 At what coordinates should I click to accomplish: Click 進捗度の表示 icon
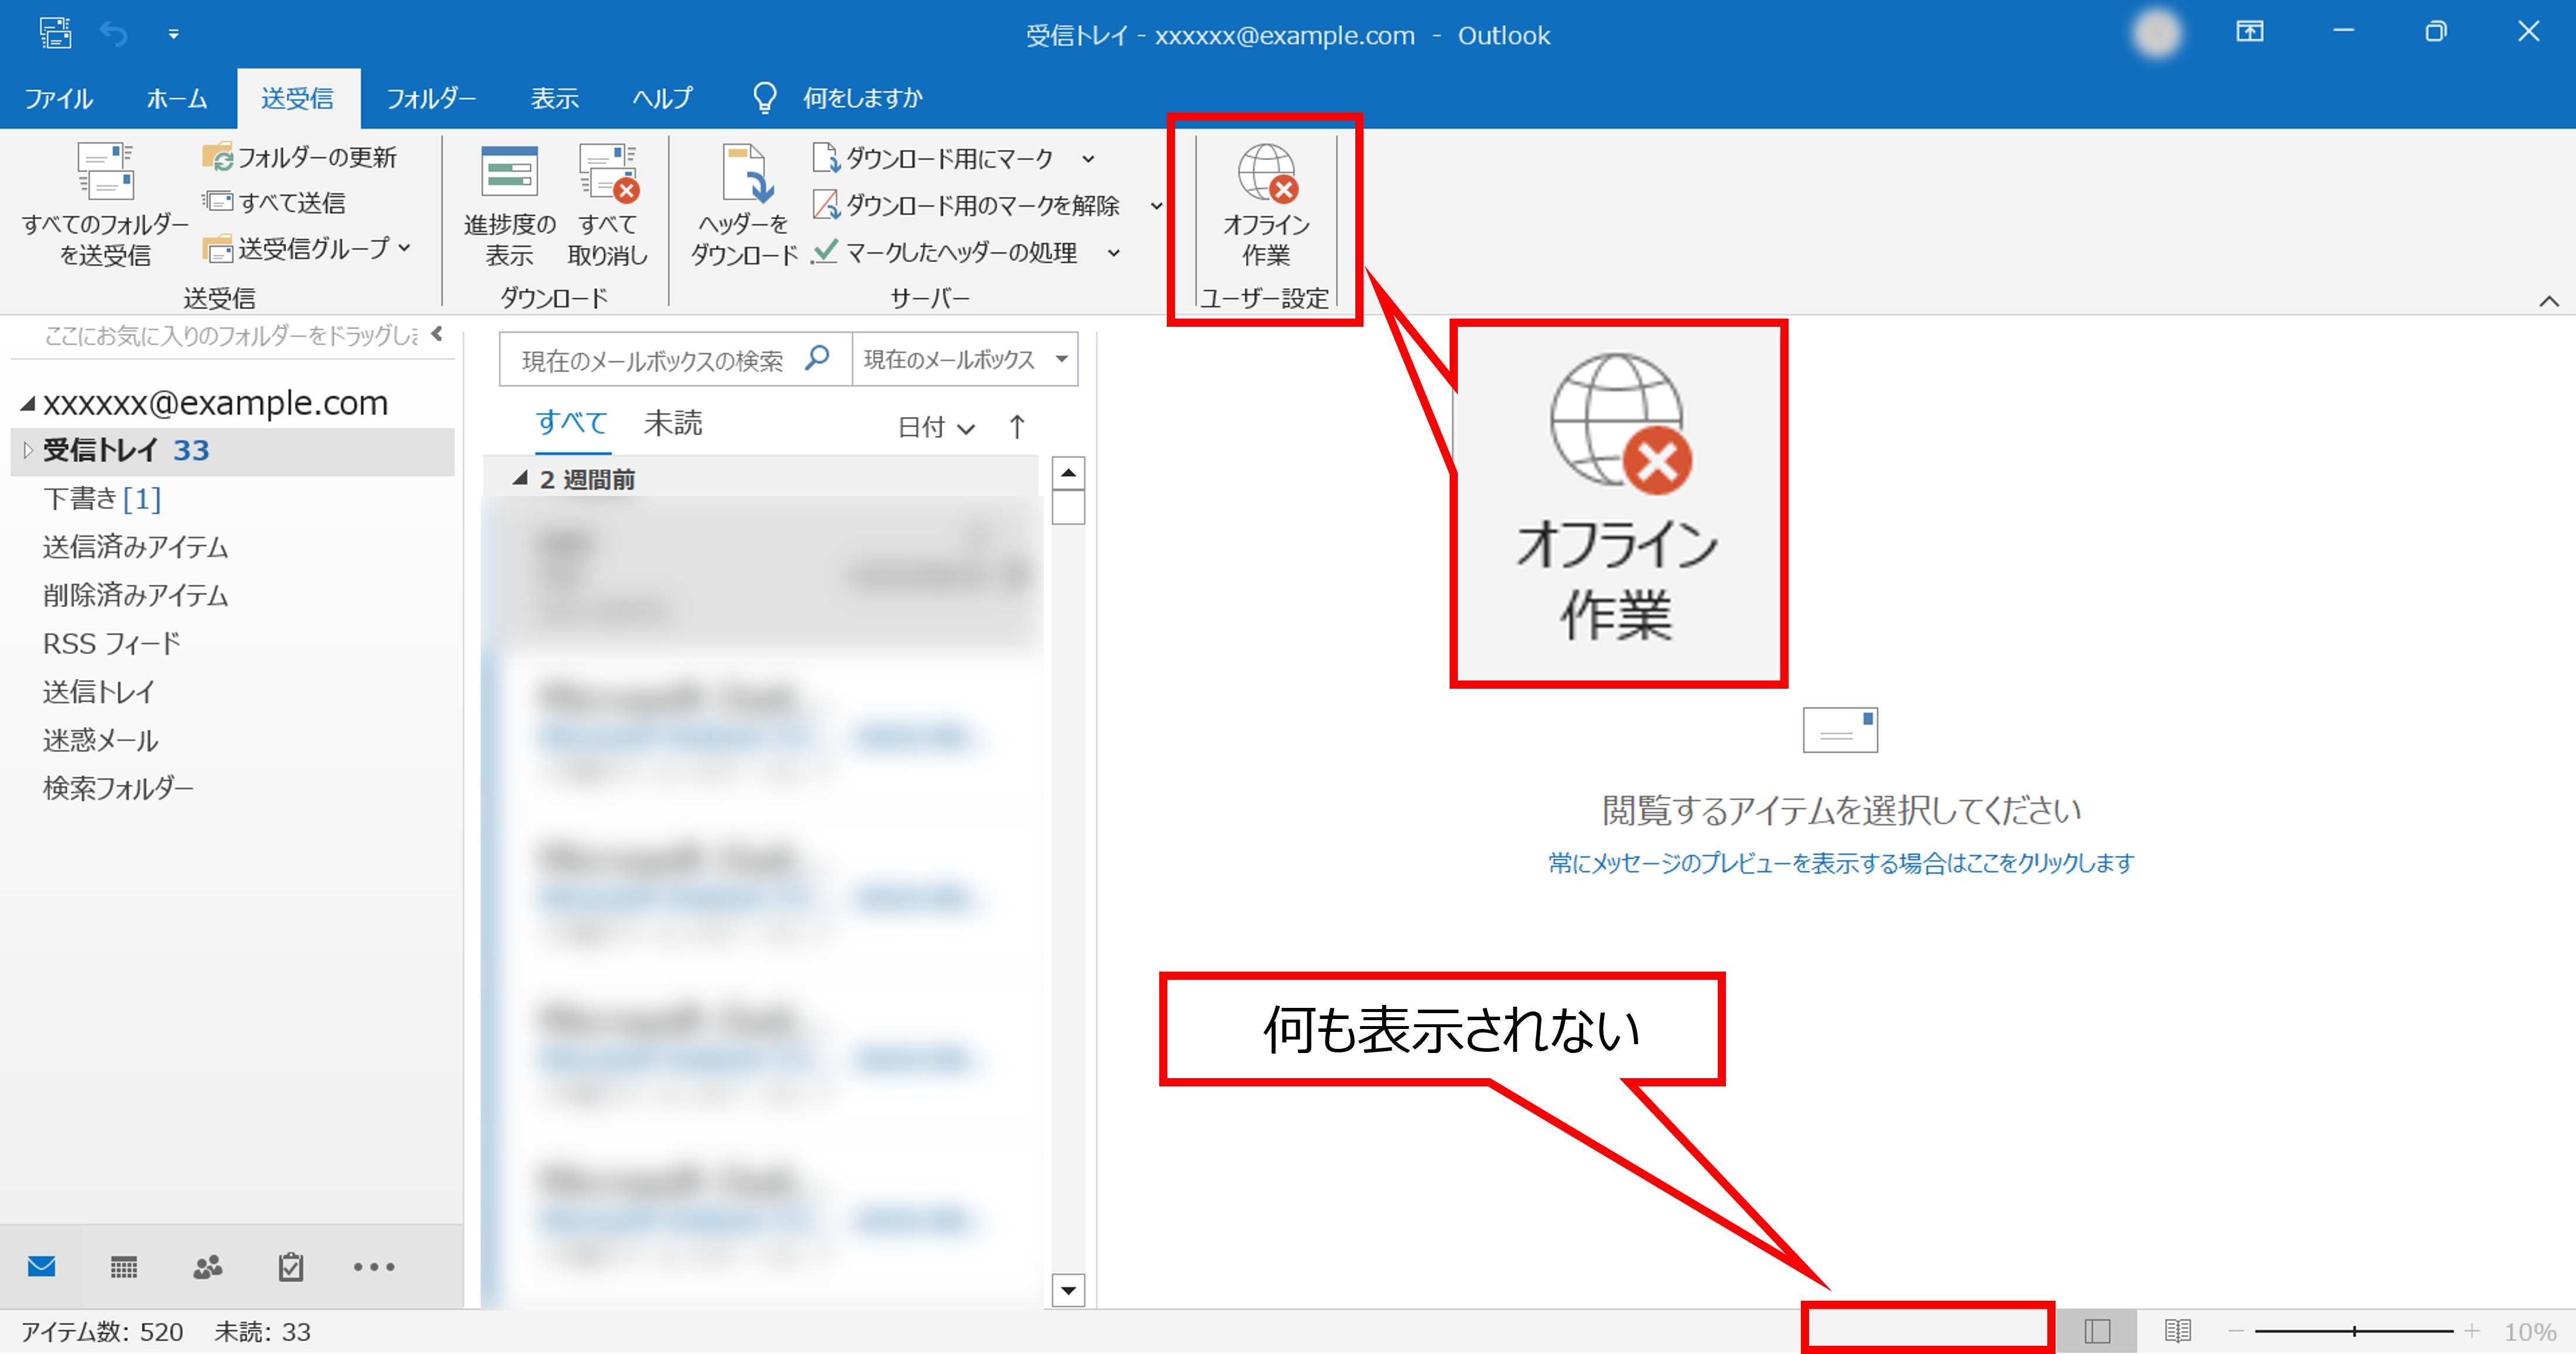[509, 172]
